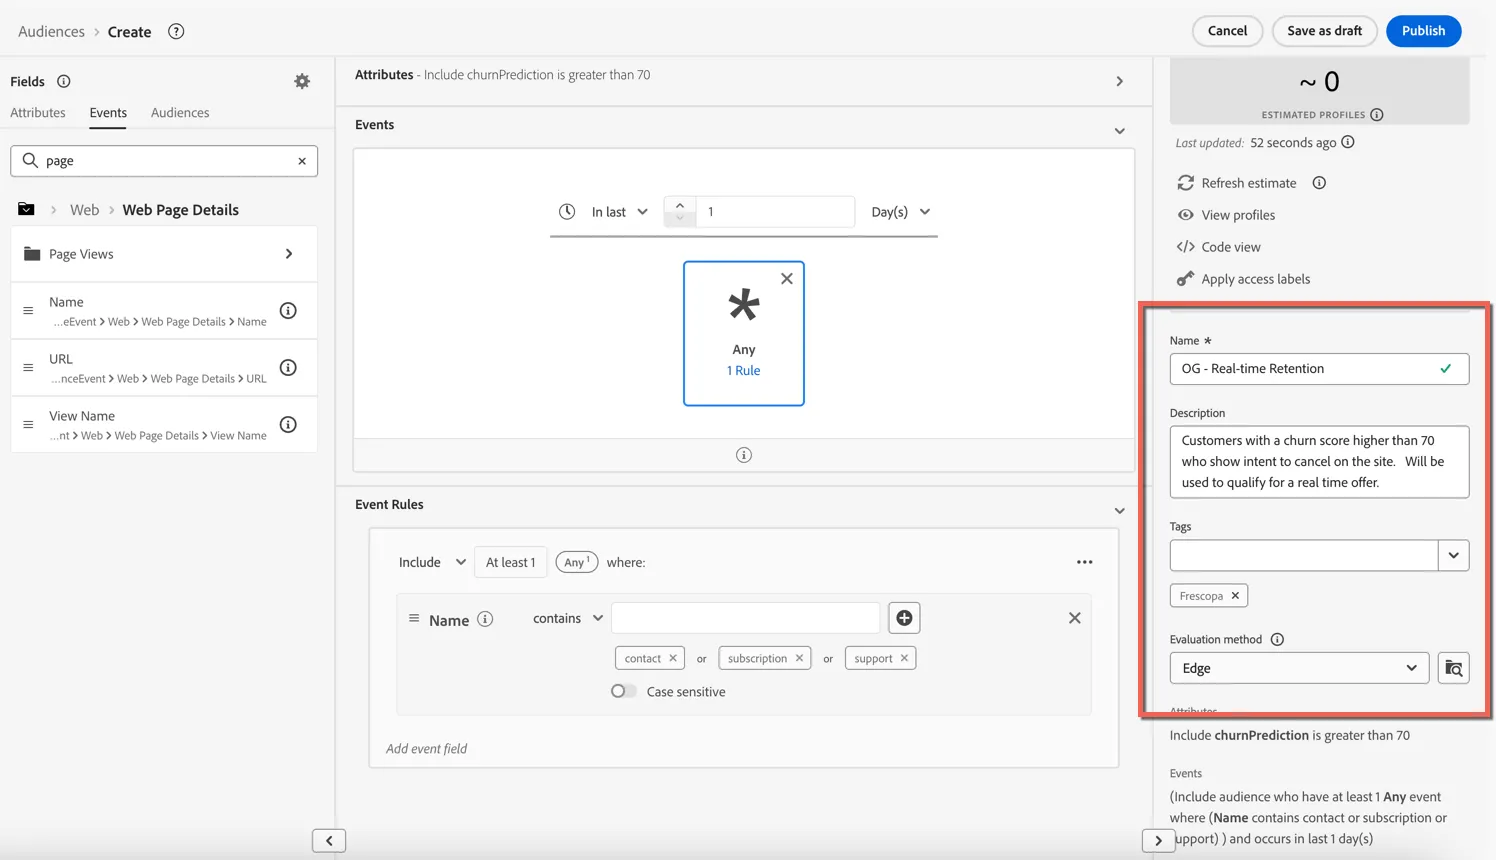Open the Day(s) unit dropdown
Image resolution: width=1496 pixels, height=860 pixels.
(x=901, y=212)
